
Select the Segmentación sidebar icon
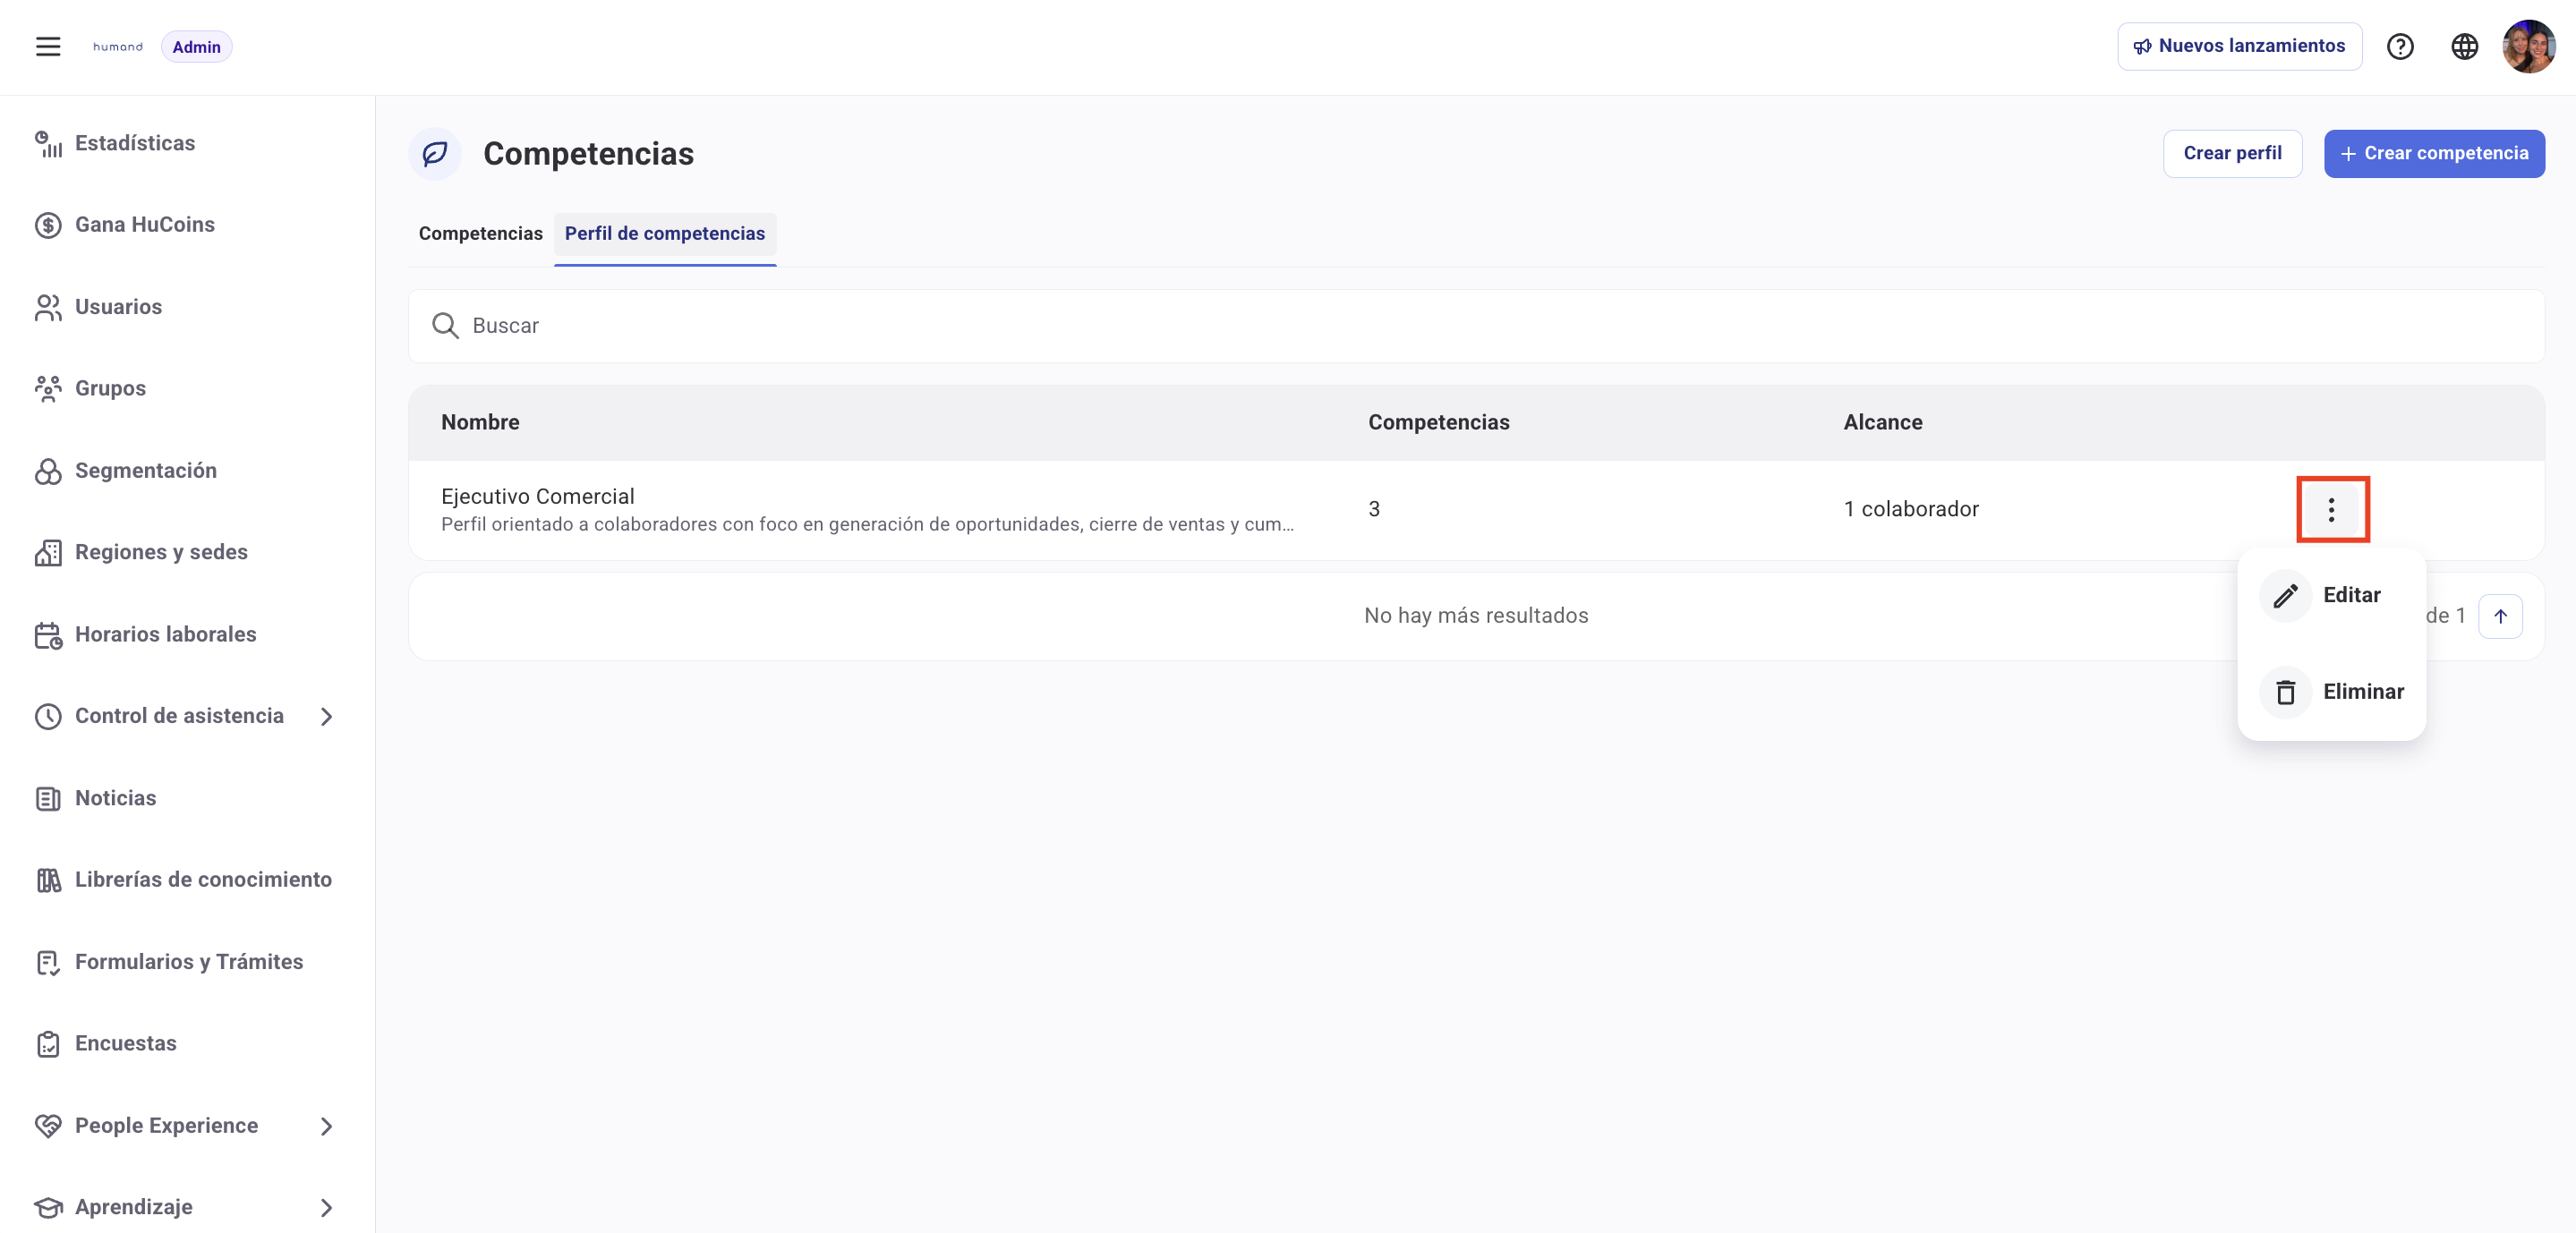click(x=48, y=470)
